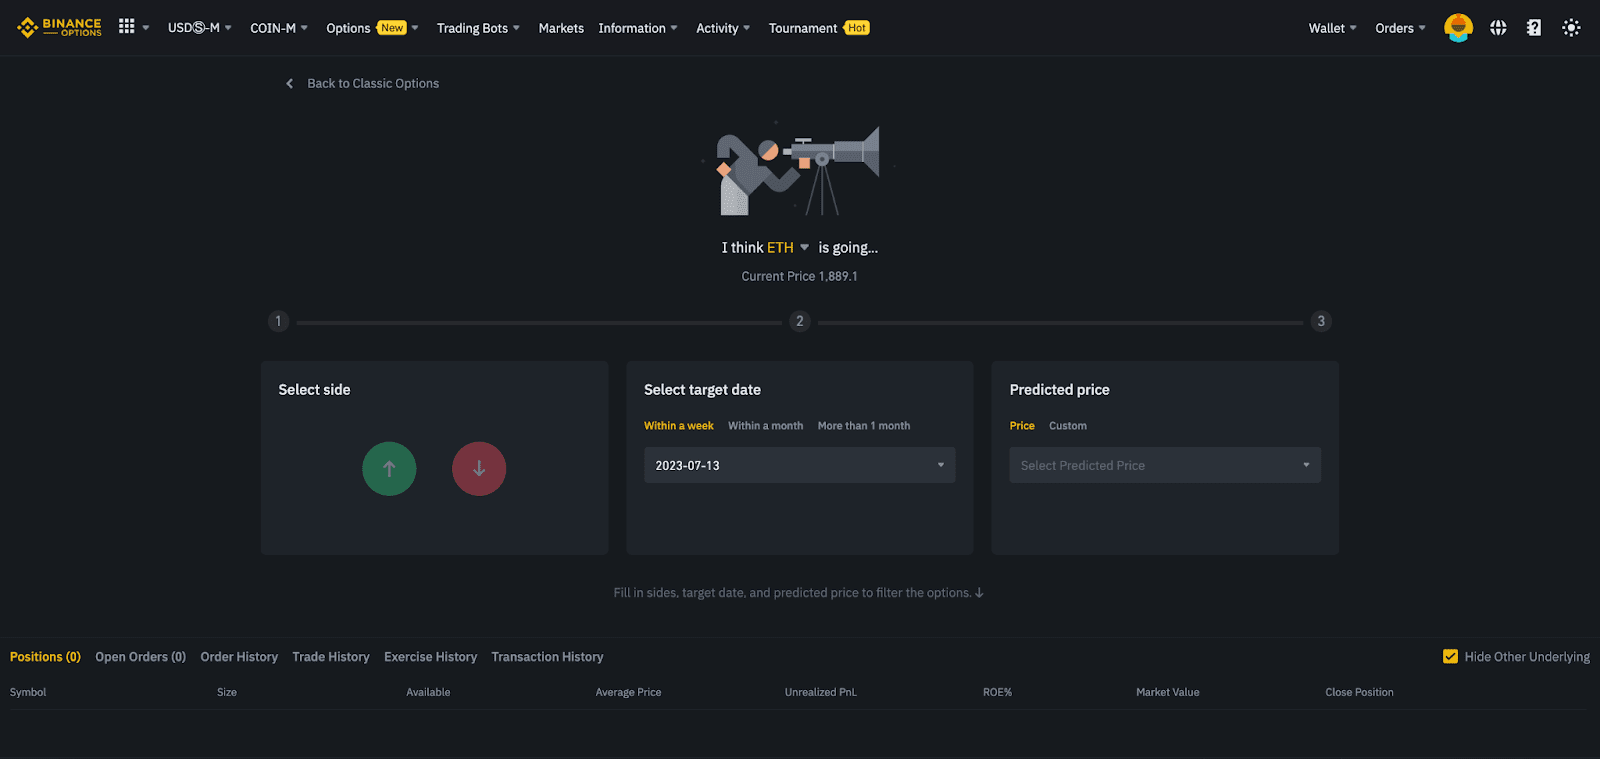Open the user profile avatar
The width and height of the screenshot is (1600, 759).
(1458, 28)
